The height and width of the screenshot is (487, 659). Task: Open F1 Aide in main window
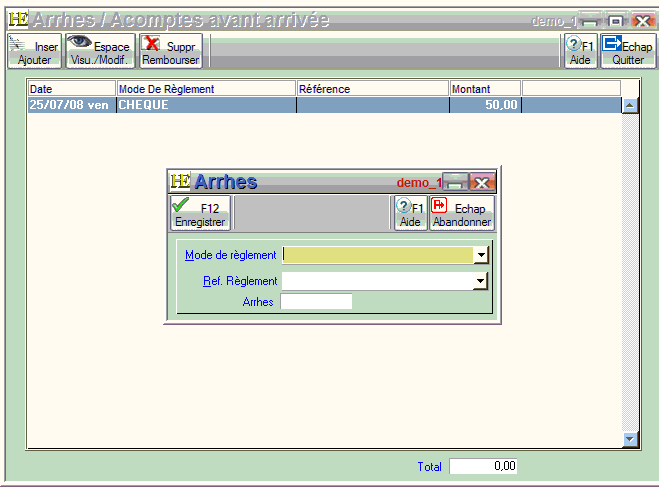click(x=580, y=51)
